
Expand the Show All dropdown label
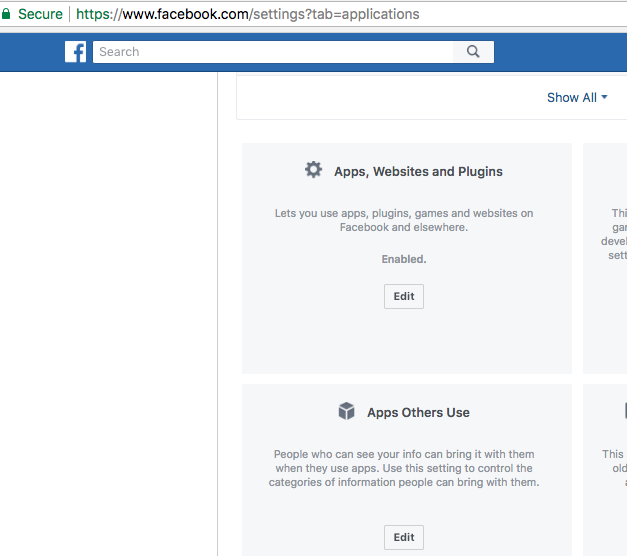point(571,97)
